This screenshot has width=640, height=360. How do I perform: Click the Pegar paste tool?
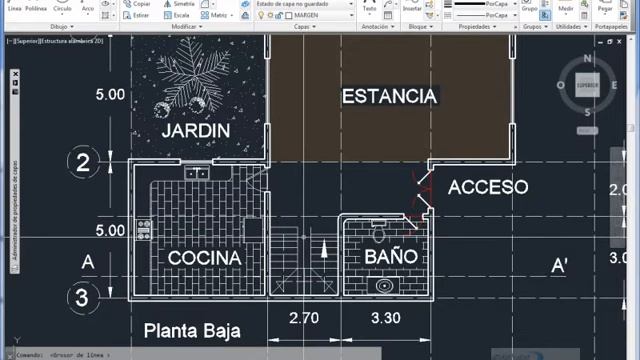tap(605, 6)
